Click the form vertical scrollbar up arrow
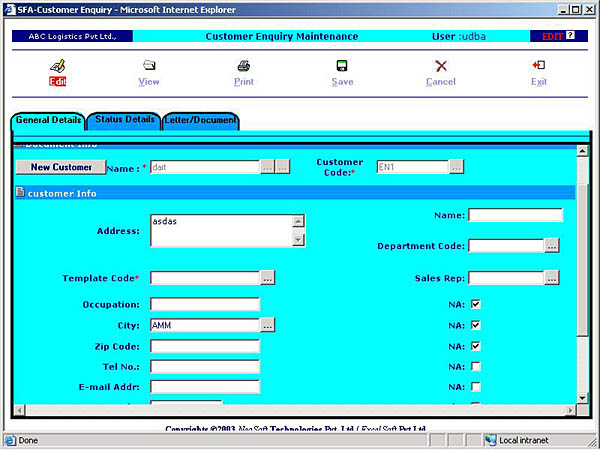 [582, 151]
